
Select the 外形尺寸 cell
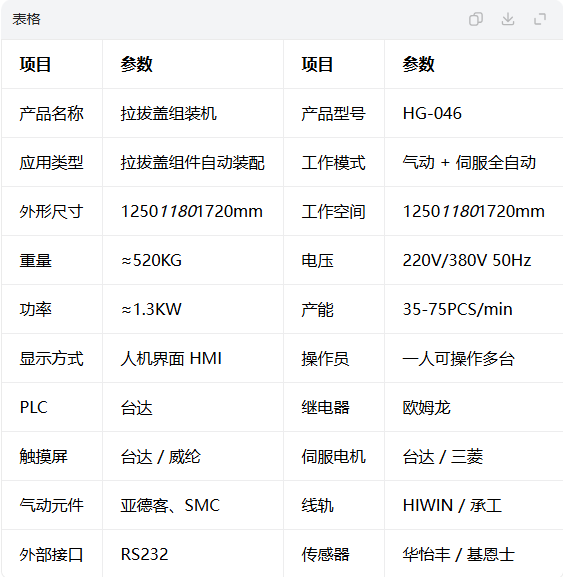pos(52,212)
